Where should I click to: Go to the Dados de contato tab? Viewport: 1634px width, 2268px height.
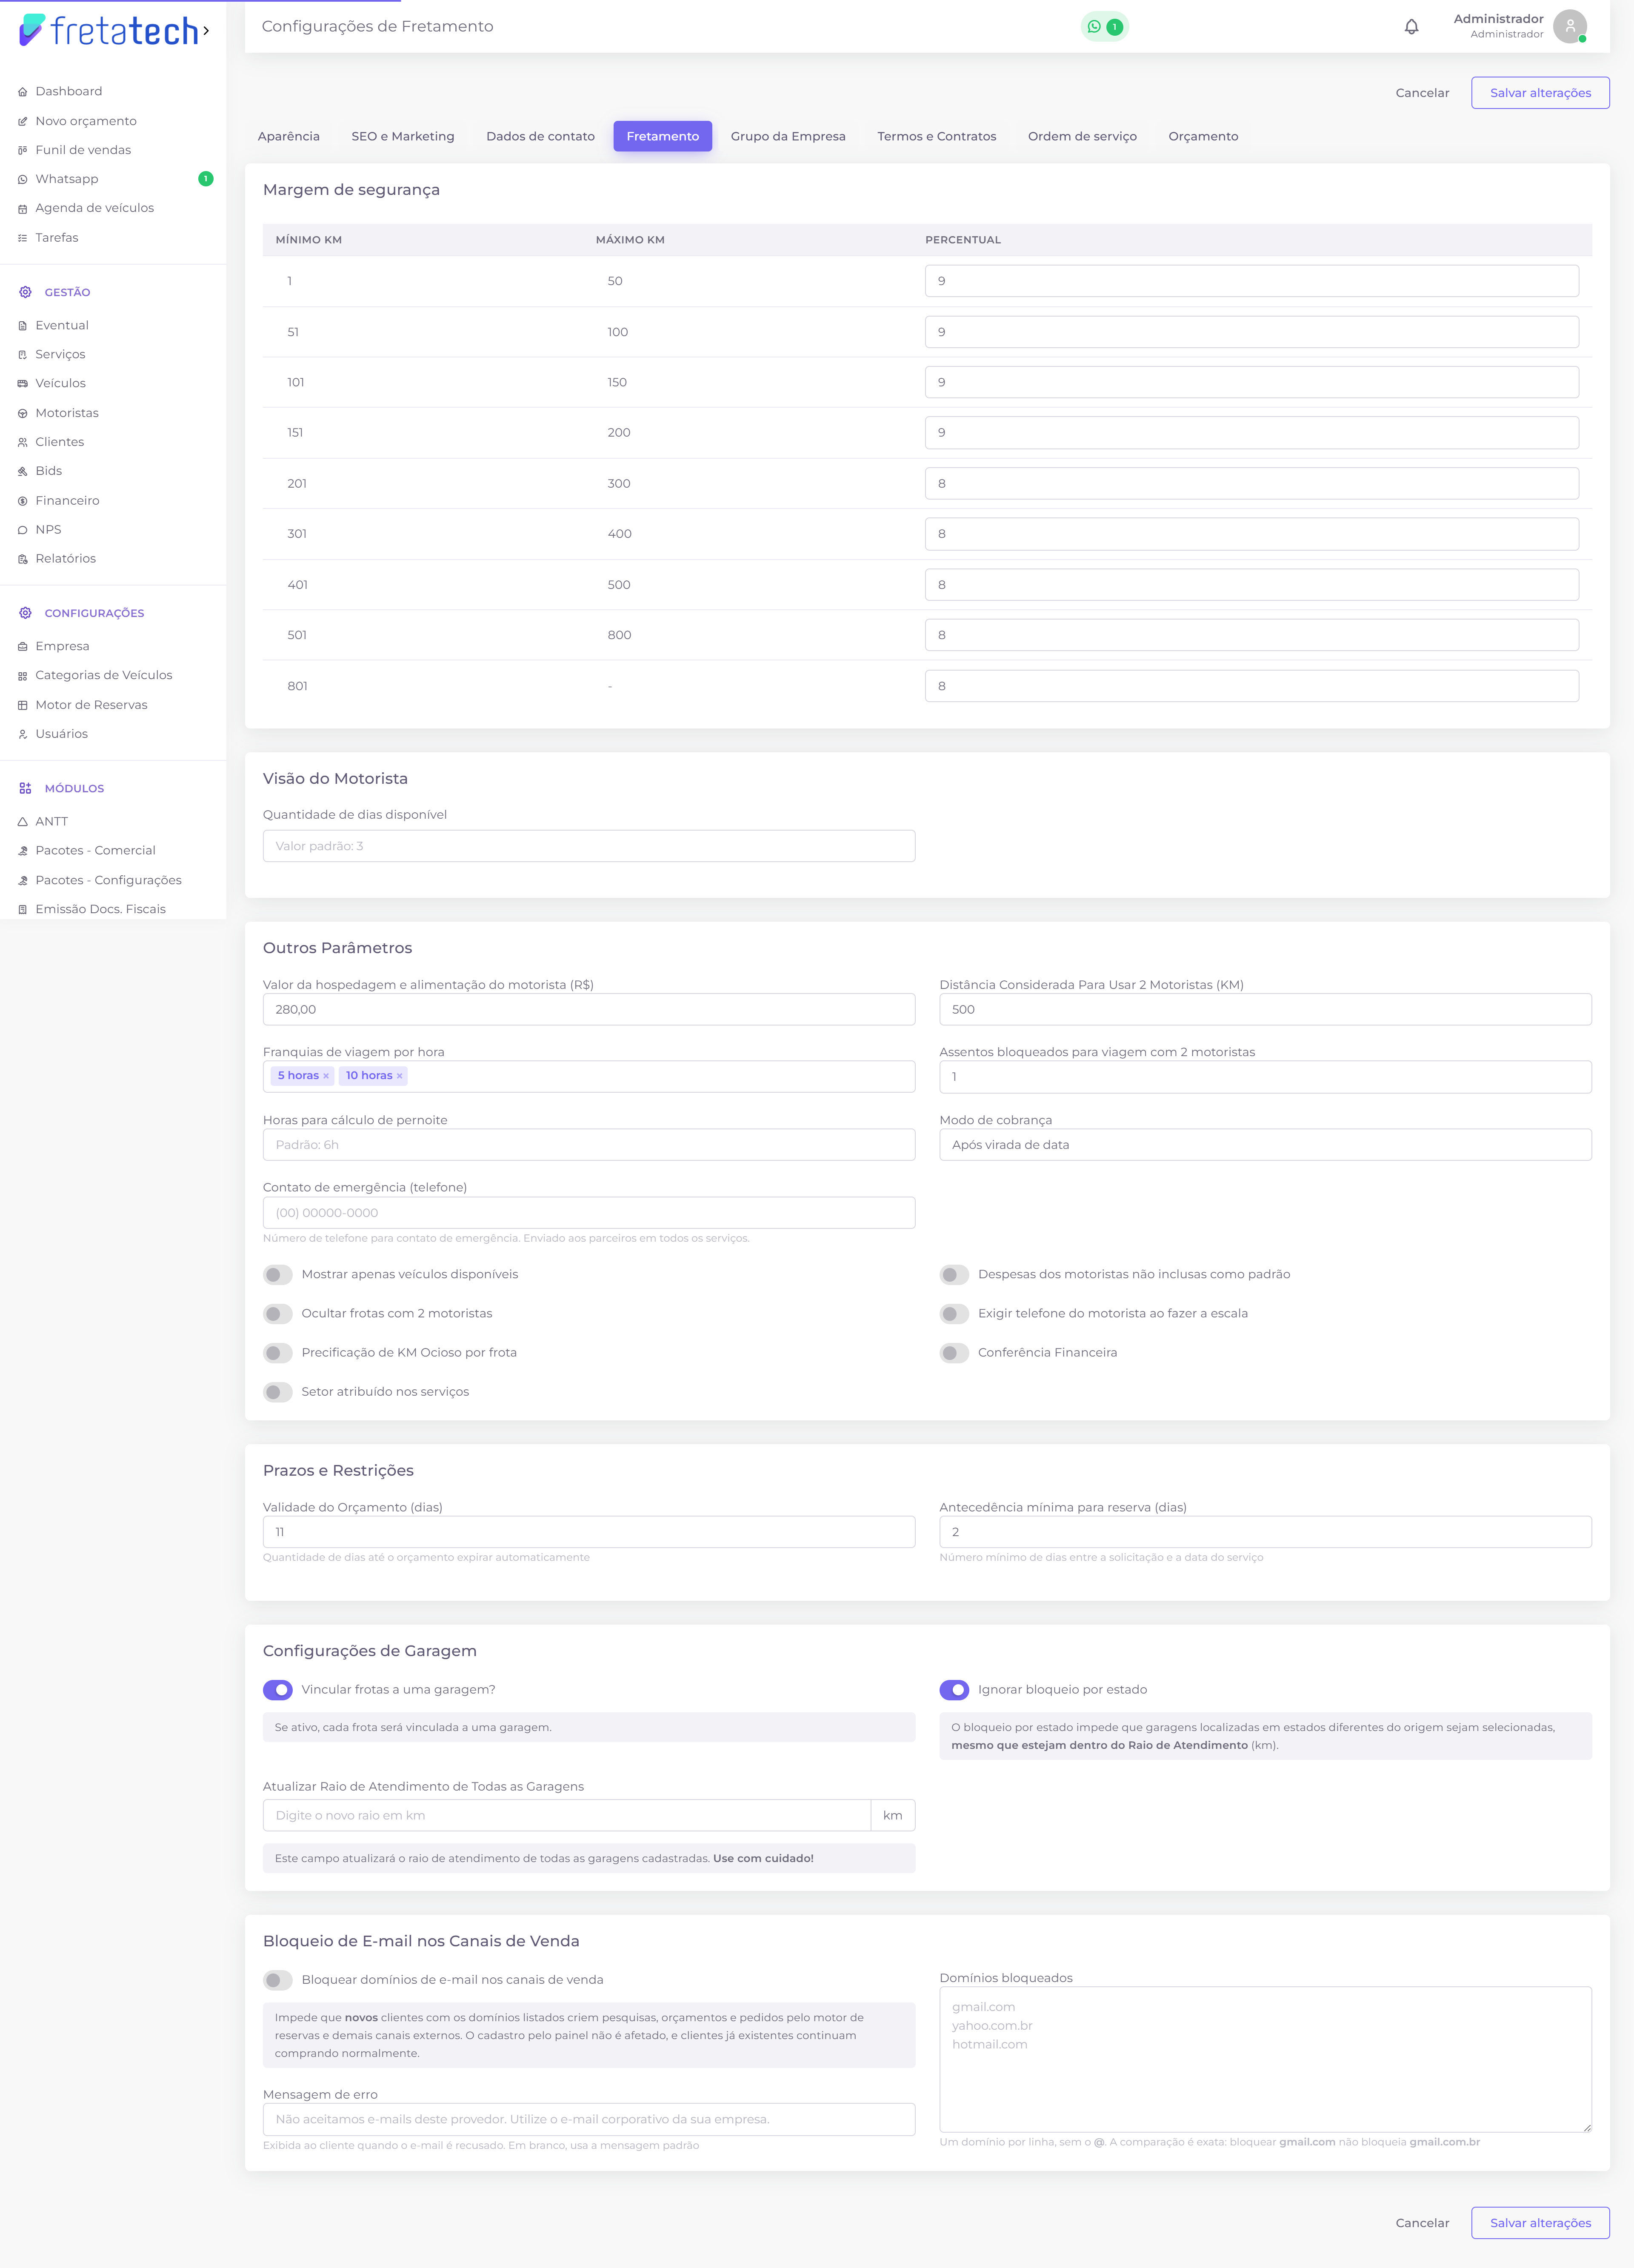(540, 136)
